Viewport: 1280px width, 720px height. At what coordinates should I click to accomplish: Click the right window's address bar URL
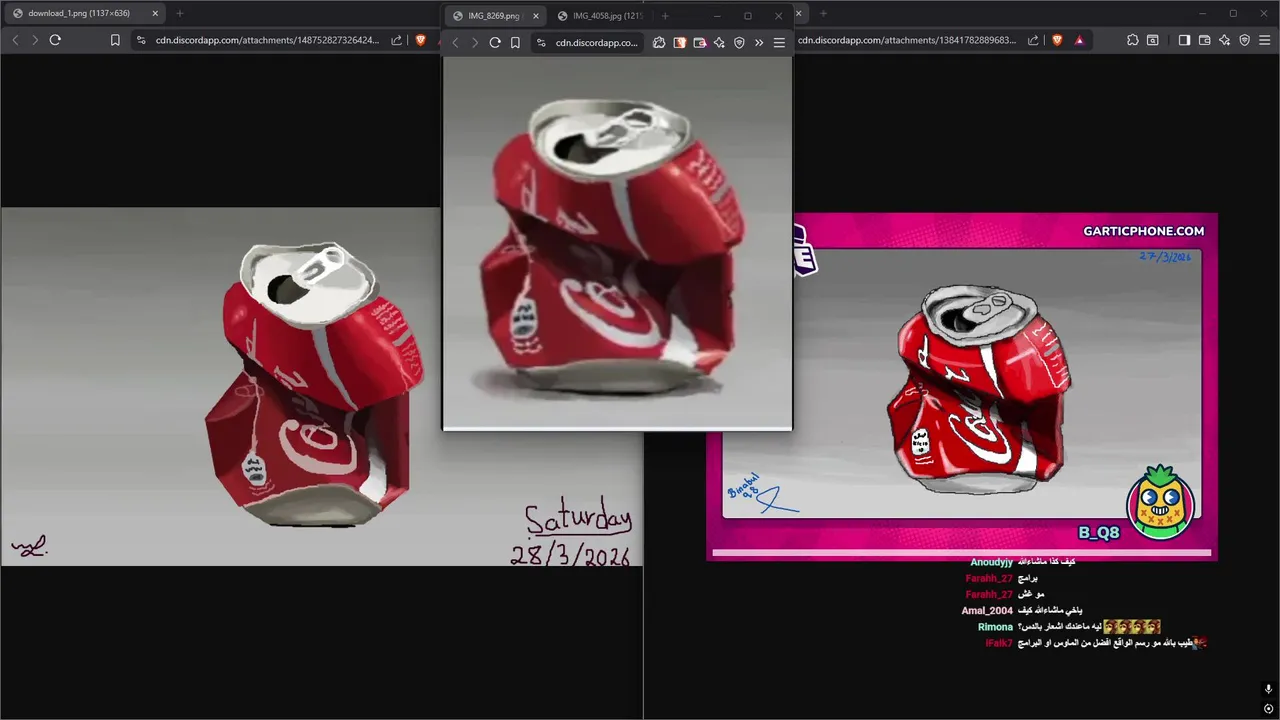(907, 40)
